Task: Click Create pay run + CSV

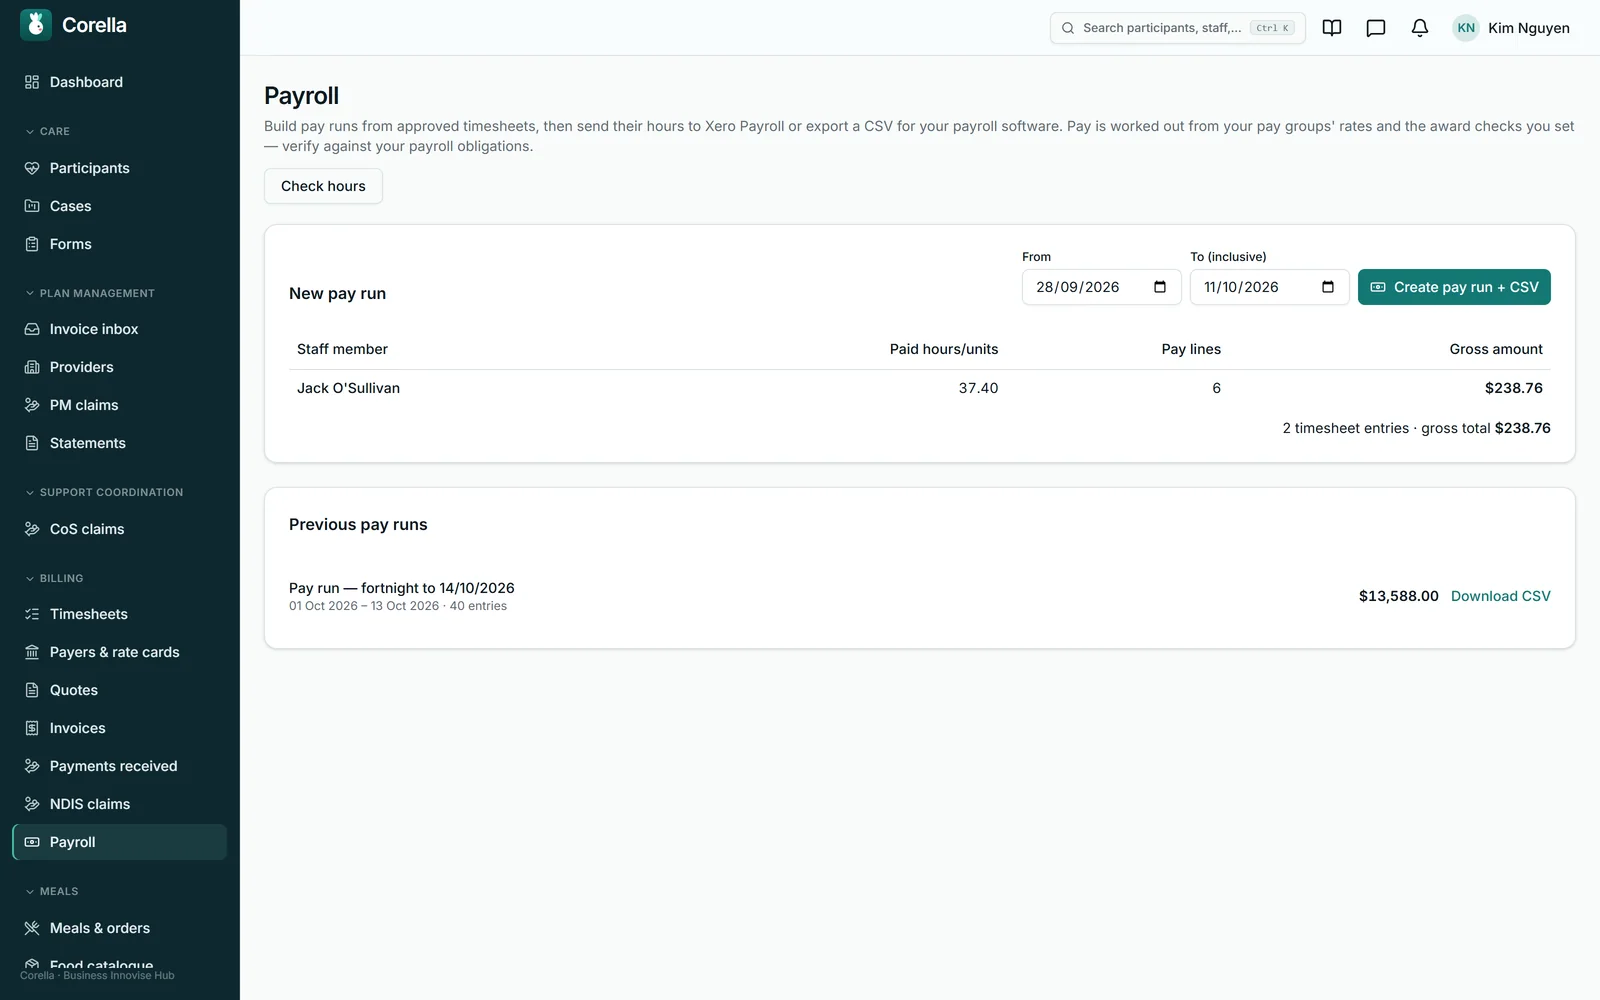Action: (1454, 287)
